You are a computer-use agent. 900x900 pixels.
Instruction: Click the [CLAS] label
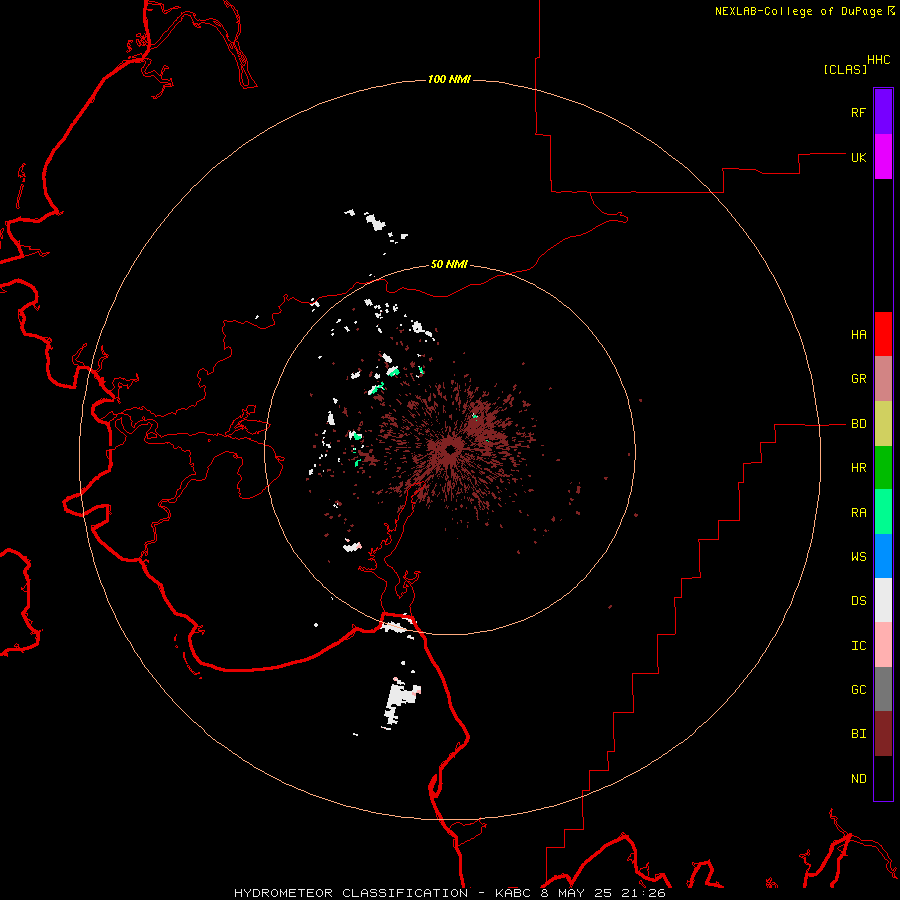pos(845,69)
